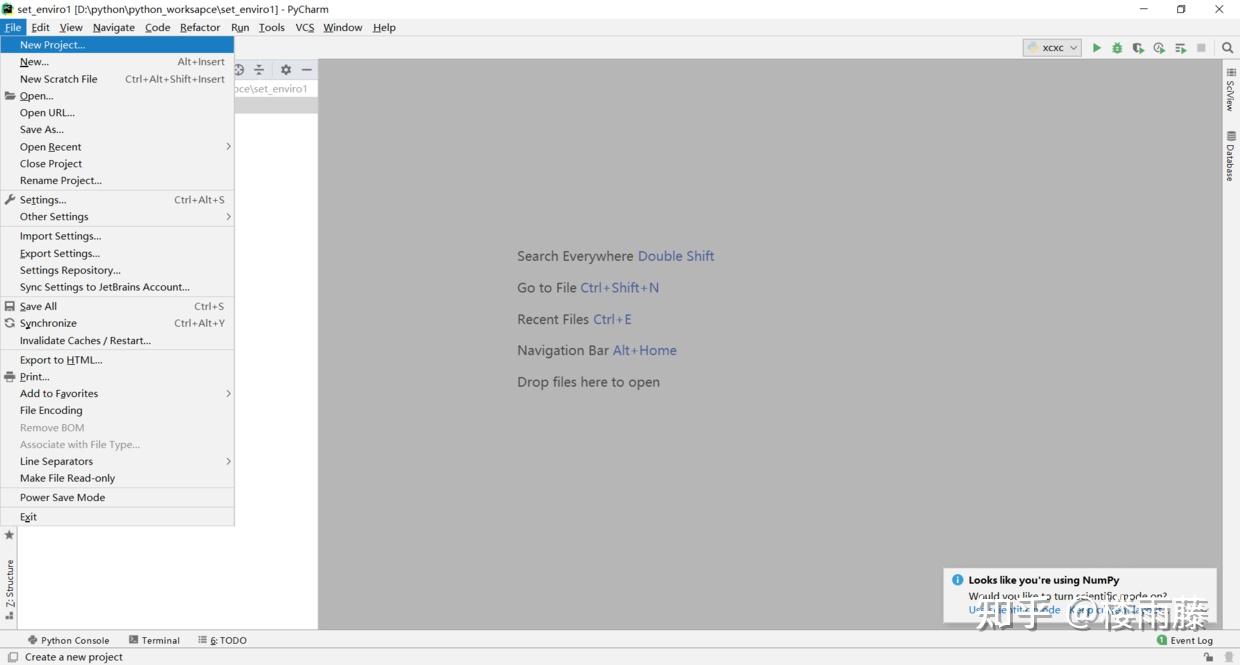Image resolution: width=1240 pixels, height=665 pixels.
Task: Open the Tools menu
Action: point(272,28)
